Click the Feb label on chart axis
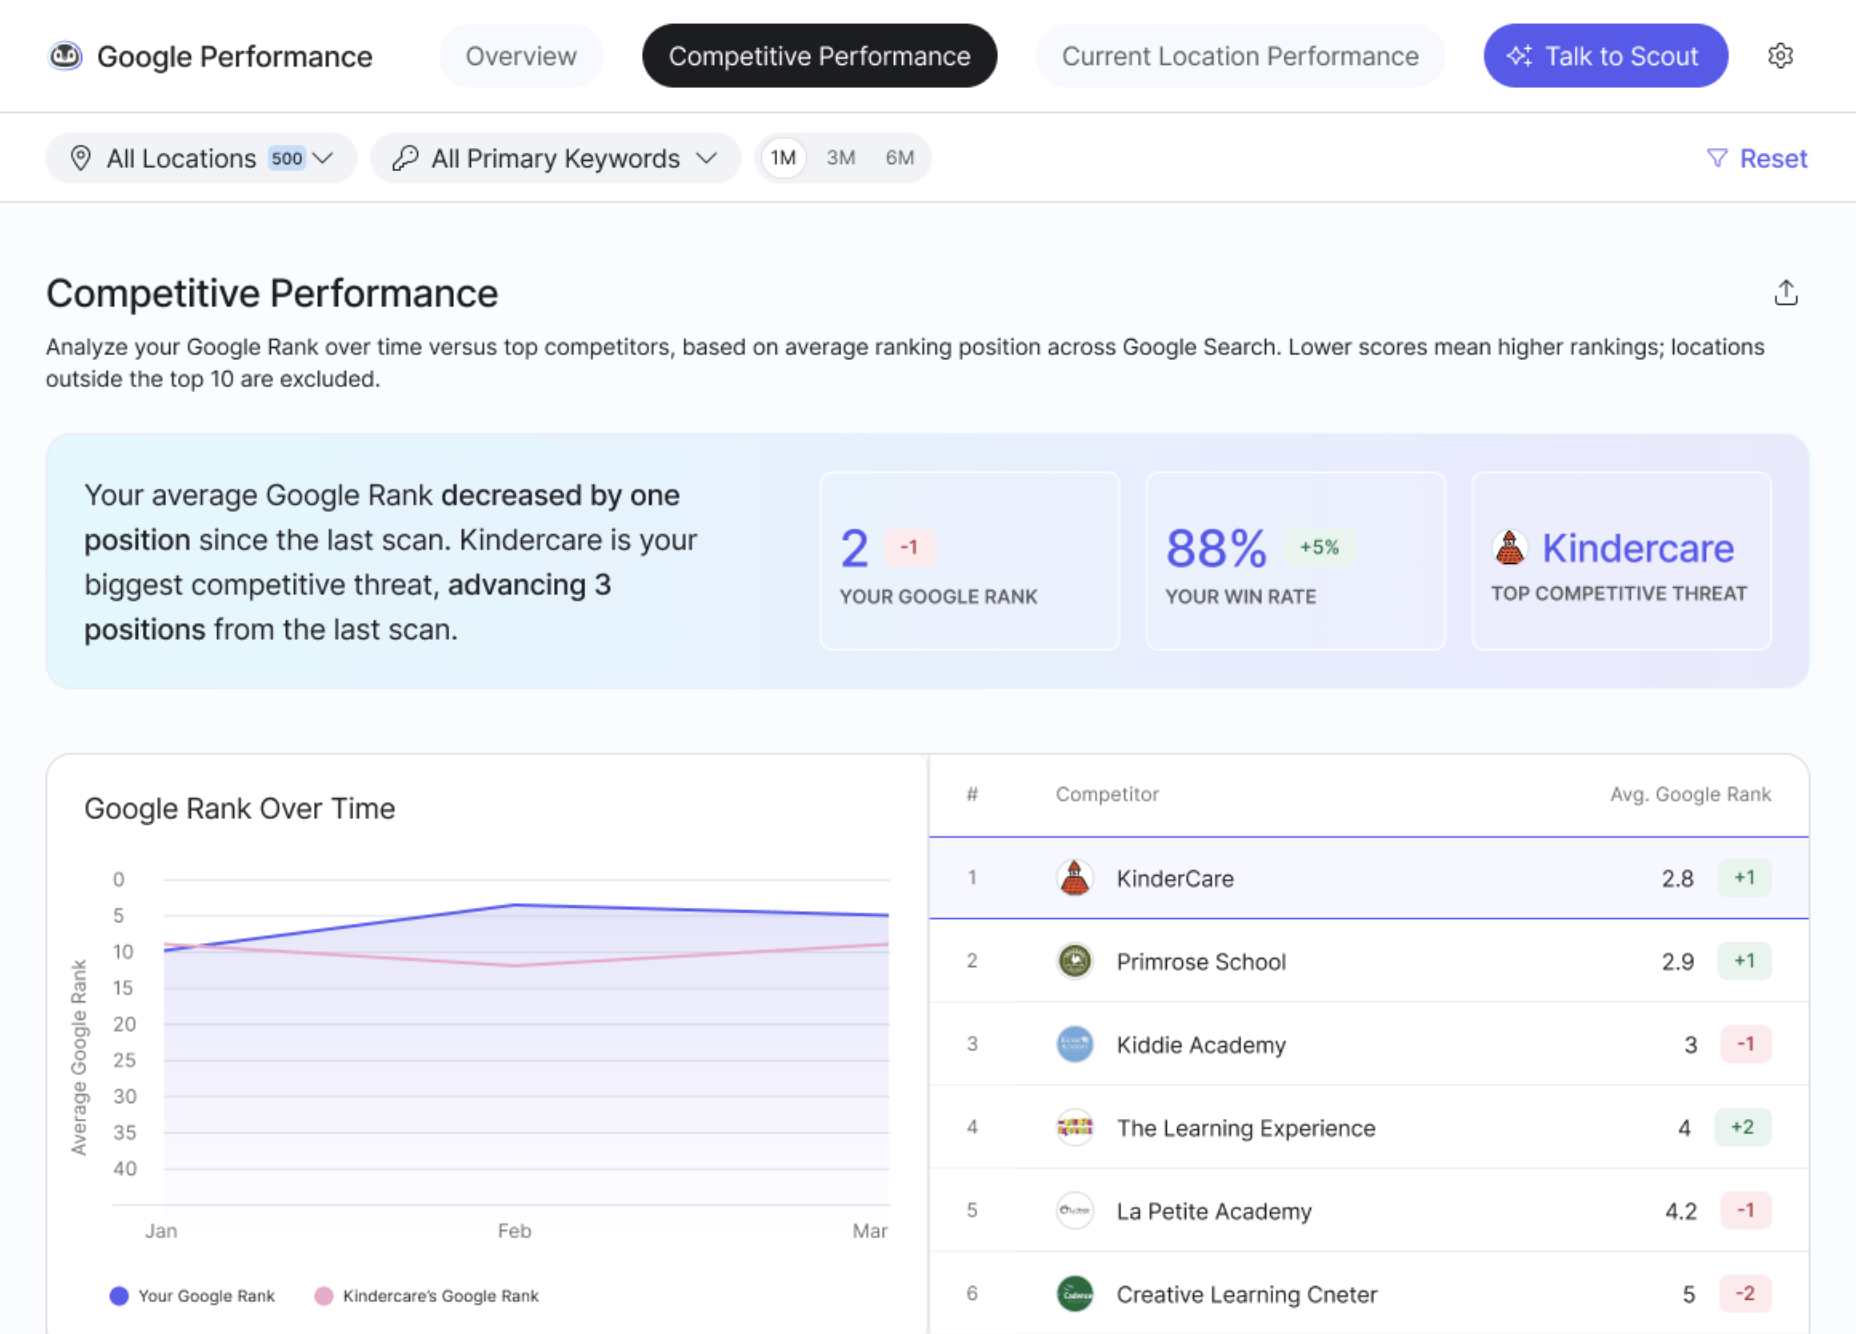This screenshot has width=1856, height=1334. coord(514,1230)
